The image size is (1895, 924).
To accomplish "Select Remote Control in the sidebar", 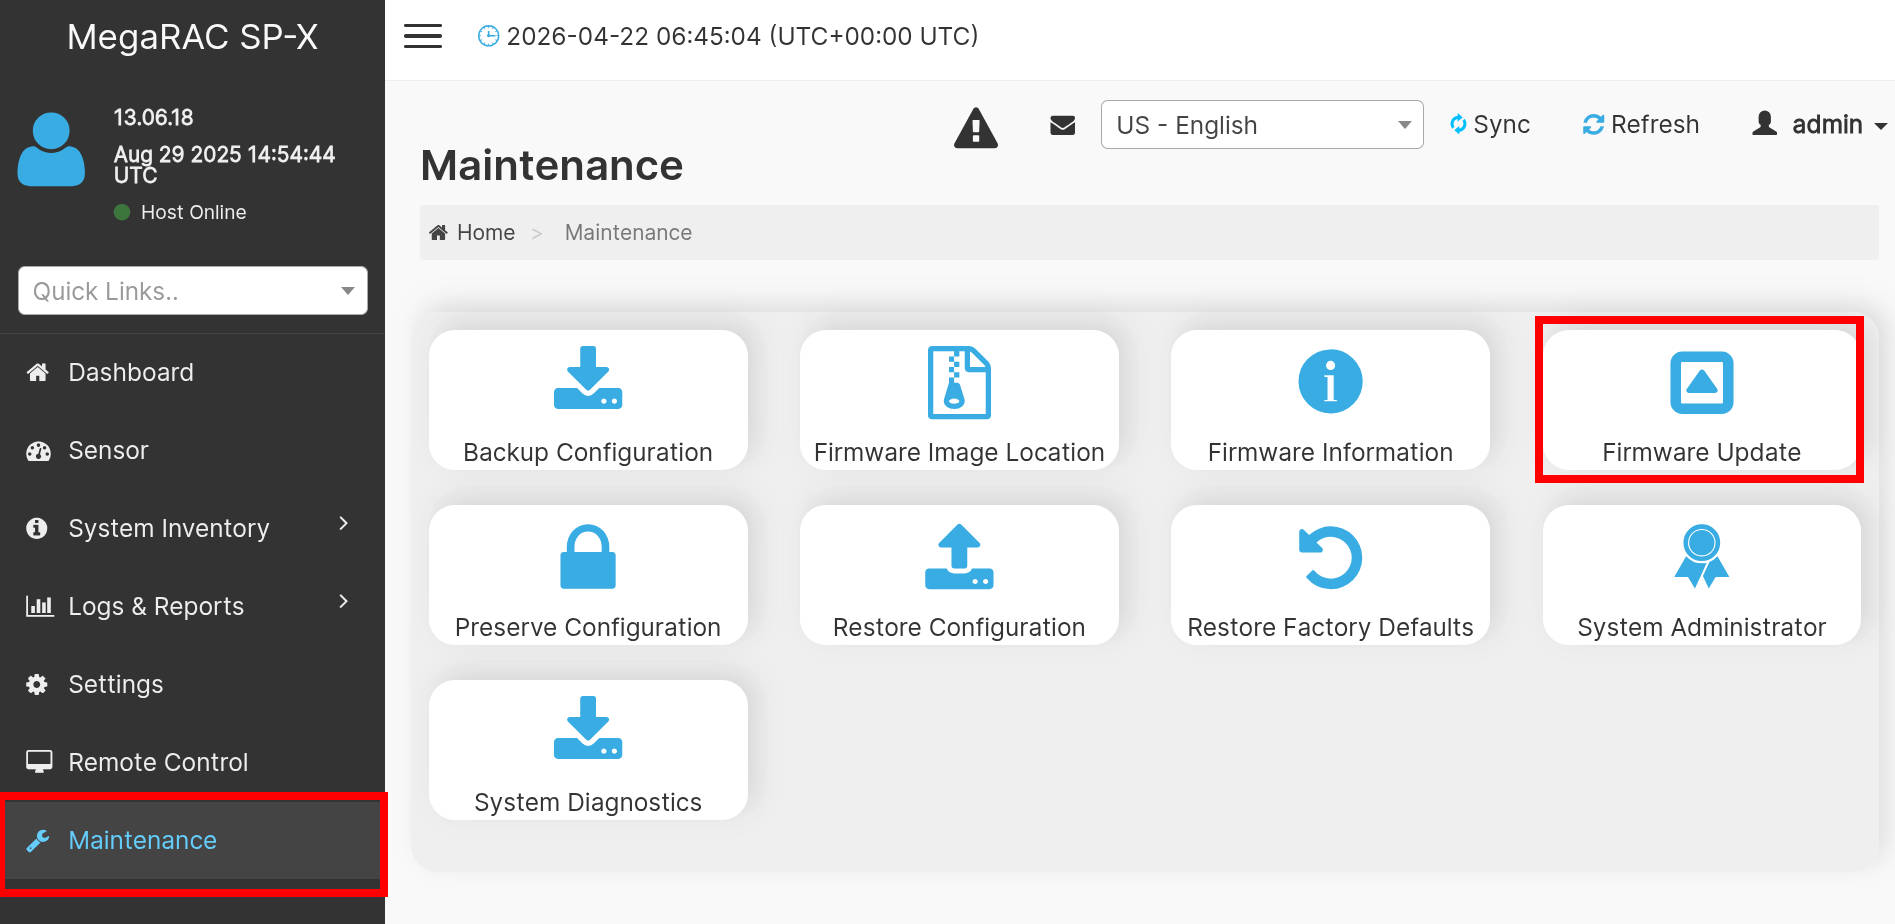I will click(192, 762).
